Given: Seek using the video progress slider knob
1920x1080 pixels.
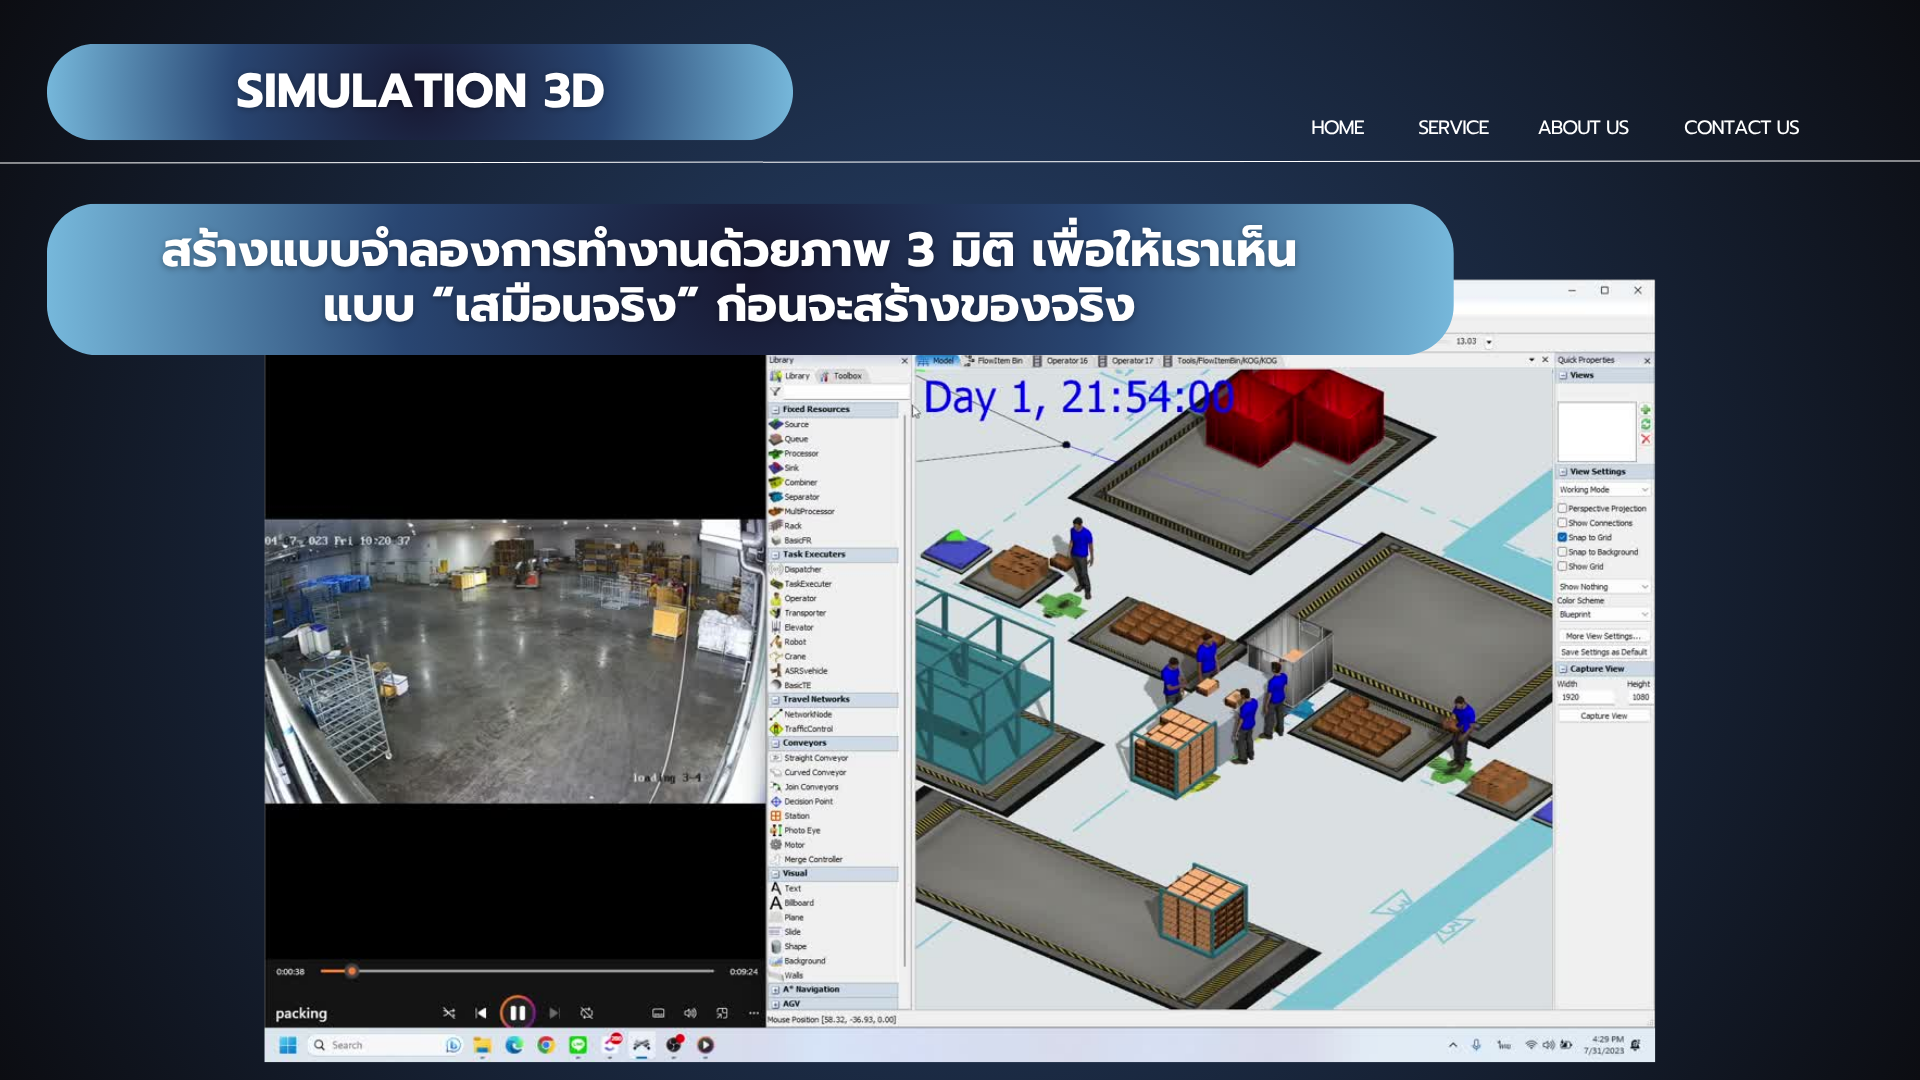Looking at the screenshot, I should click(351, 971).
